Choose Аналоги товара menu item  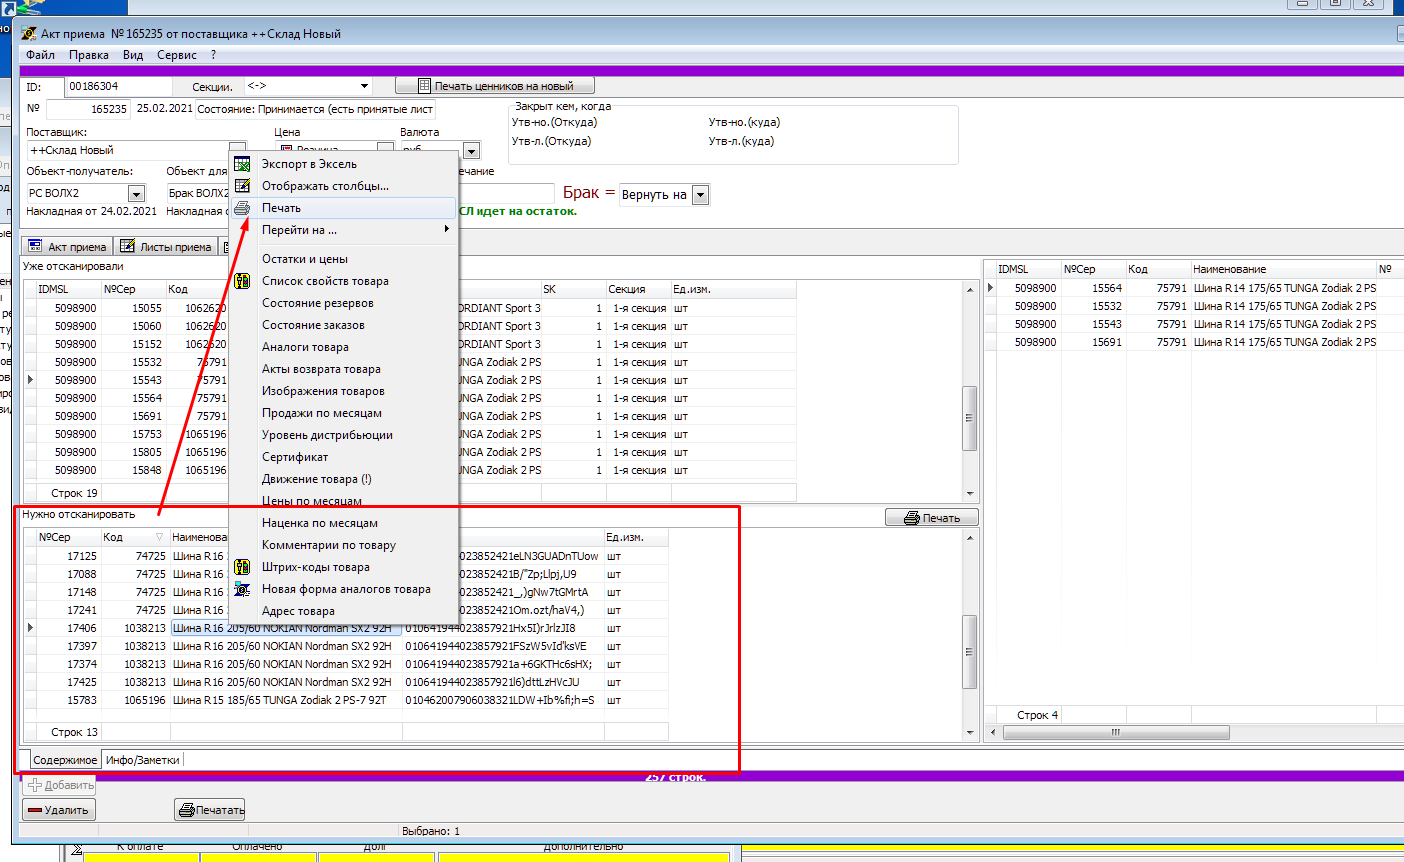pyautogui.click(x=344, y=347)
